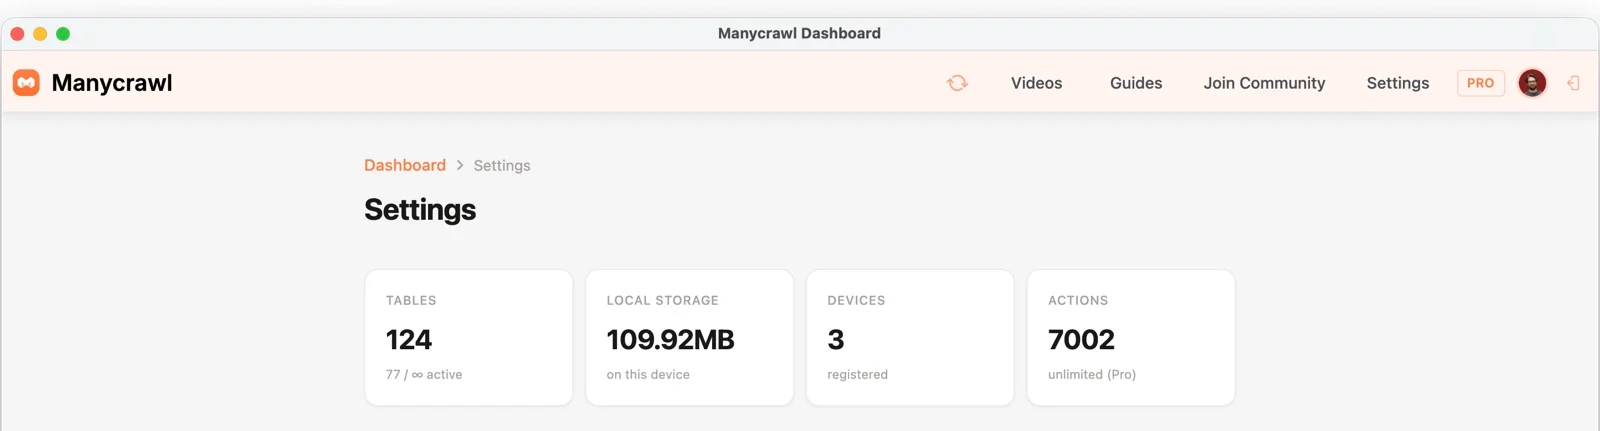Click the "registered" text under Devices
The height and width of the screenshot is (431, 1600).
(857, 374)
